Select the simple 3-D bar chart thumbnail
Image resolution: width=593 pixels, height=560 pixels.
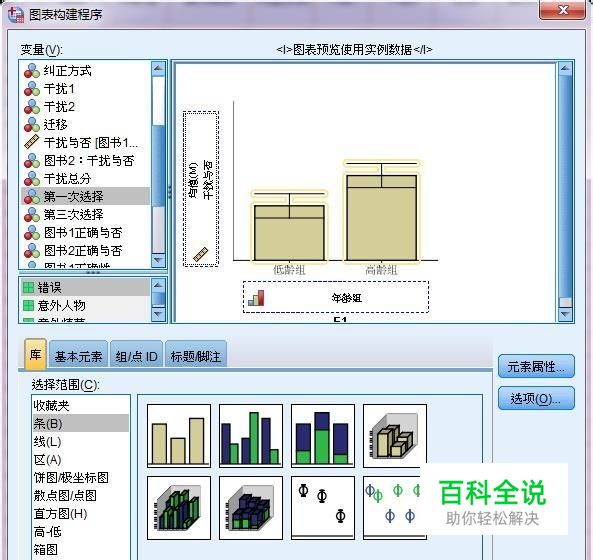(x=395, y=435)
